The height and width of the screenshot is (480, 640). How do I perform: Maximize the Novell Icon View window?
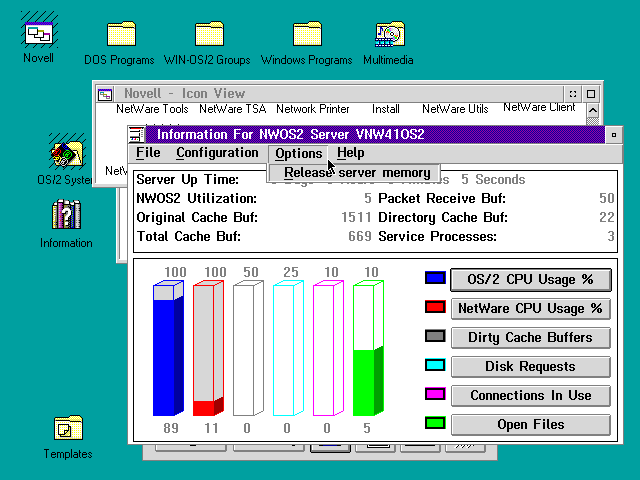591,94
